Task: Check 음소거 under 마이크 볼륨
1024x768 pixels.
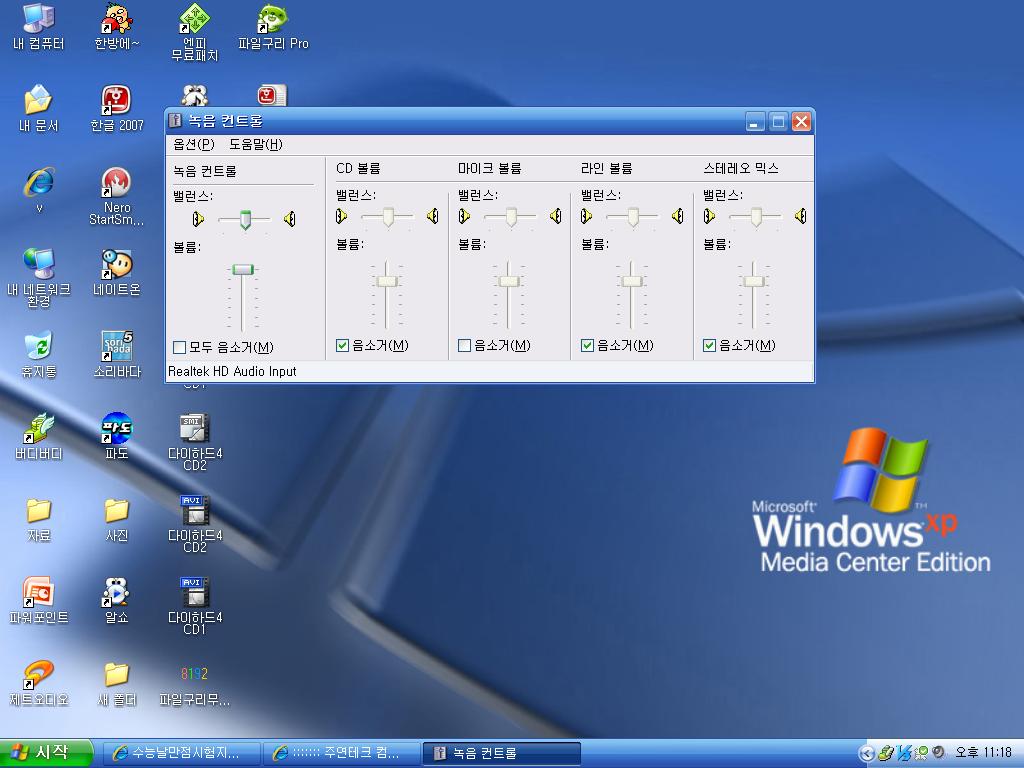Action: pyautogui.click(x=464, y=345)
